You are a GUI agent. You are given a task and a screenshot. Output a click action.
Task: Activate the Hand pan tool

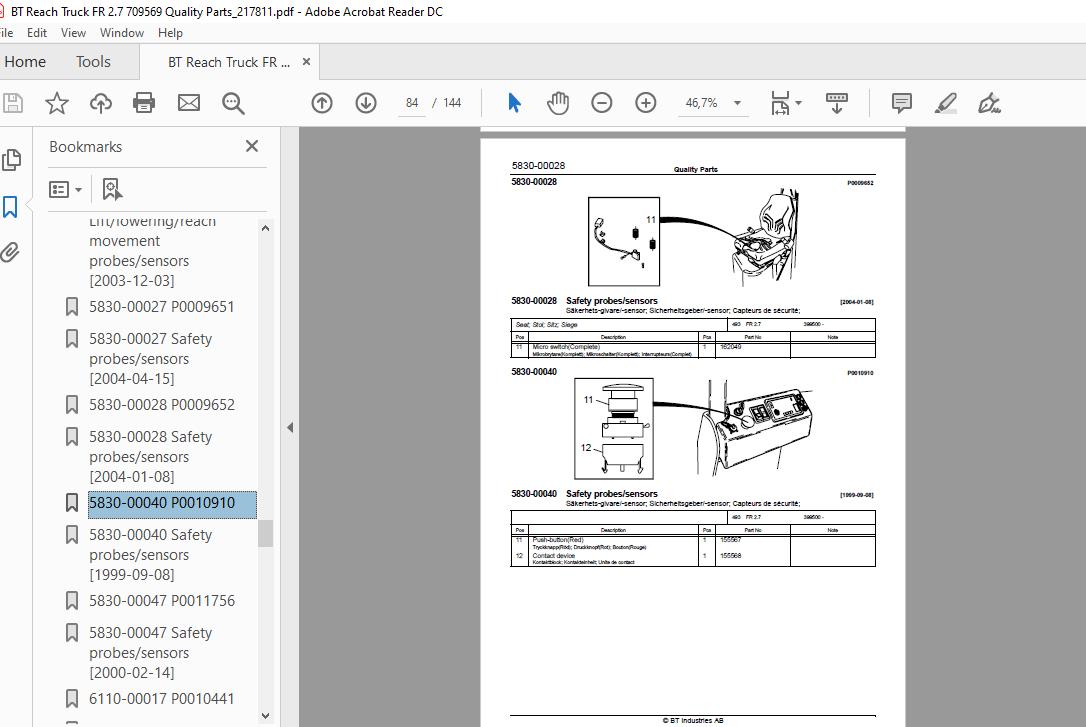[558, 103]
